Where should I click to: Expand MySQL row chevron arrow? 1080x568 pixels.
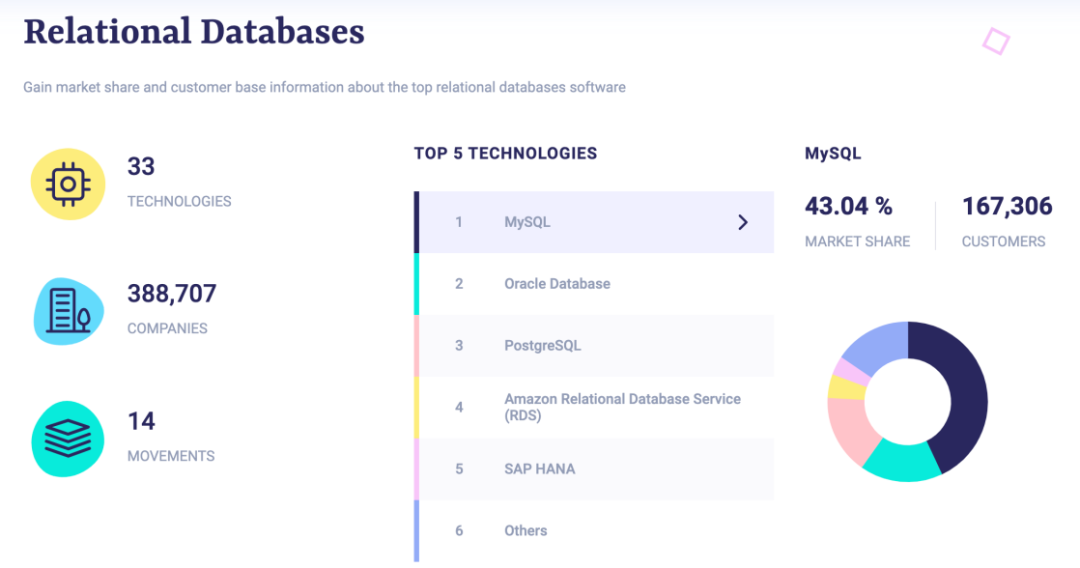click(x=742, y=222)
